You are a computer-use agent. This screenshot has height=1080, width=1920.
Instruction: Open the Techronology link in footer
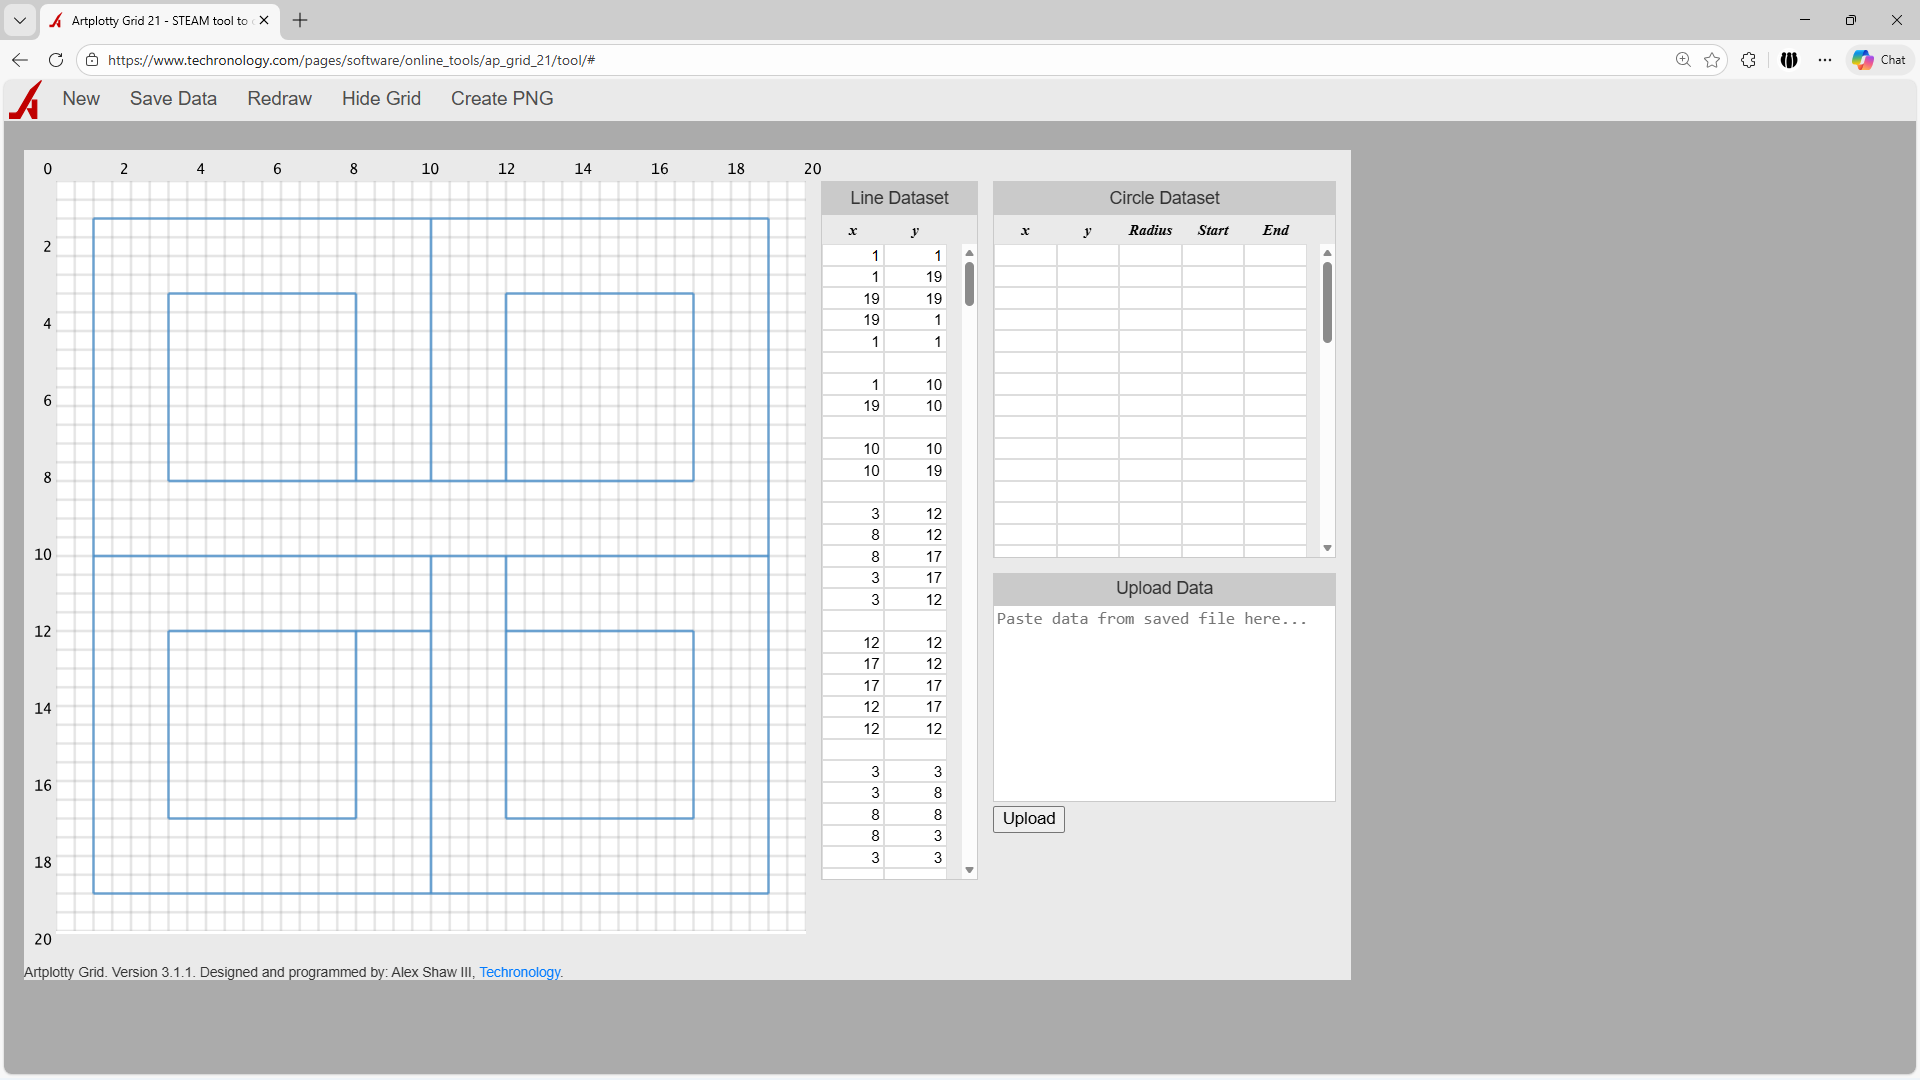pos(519,972)
